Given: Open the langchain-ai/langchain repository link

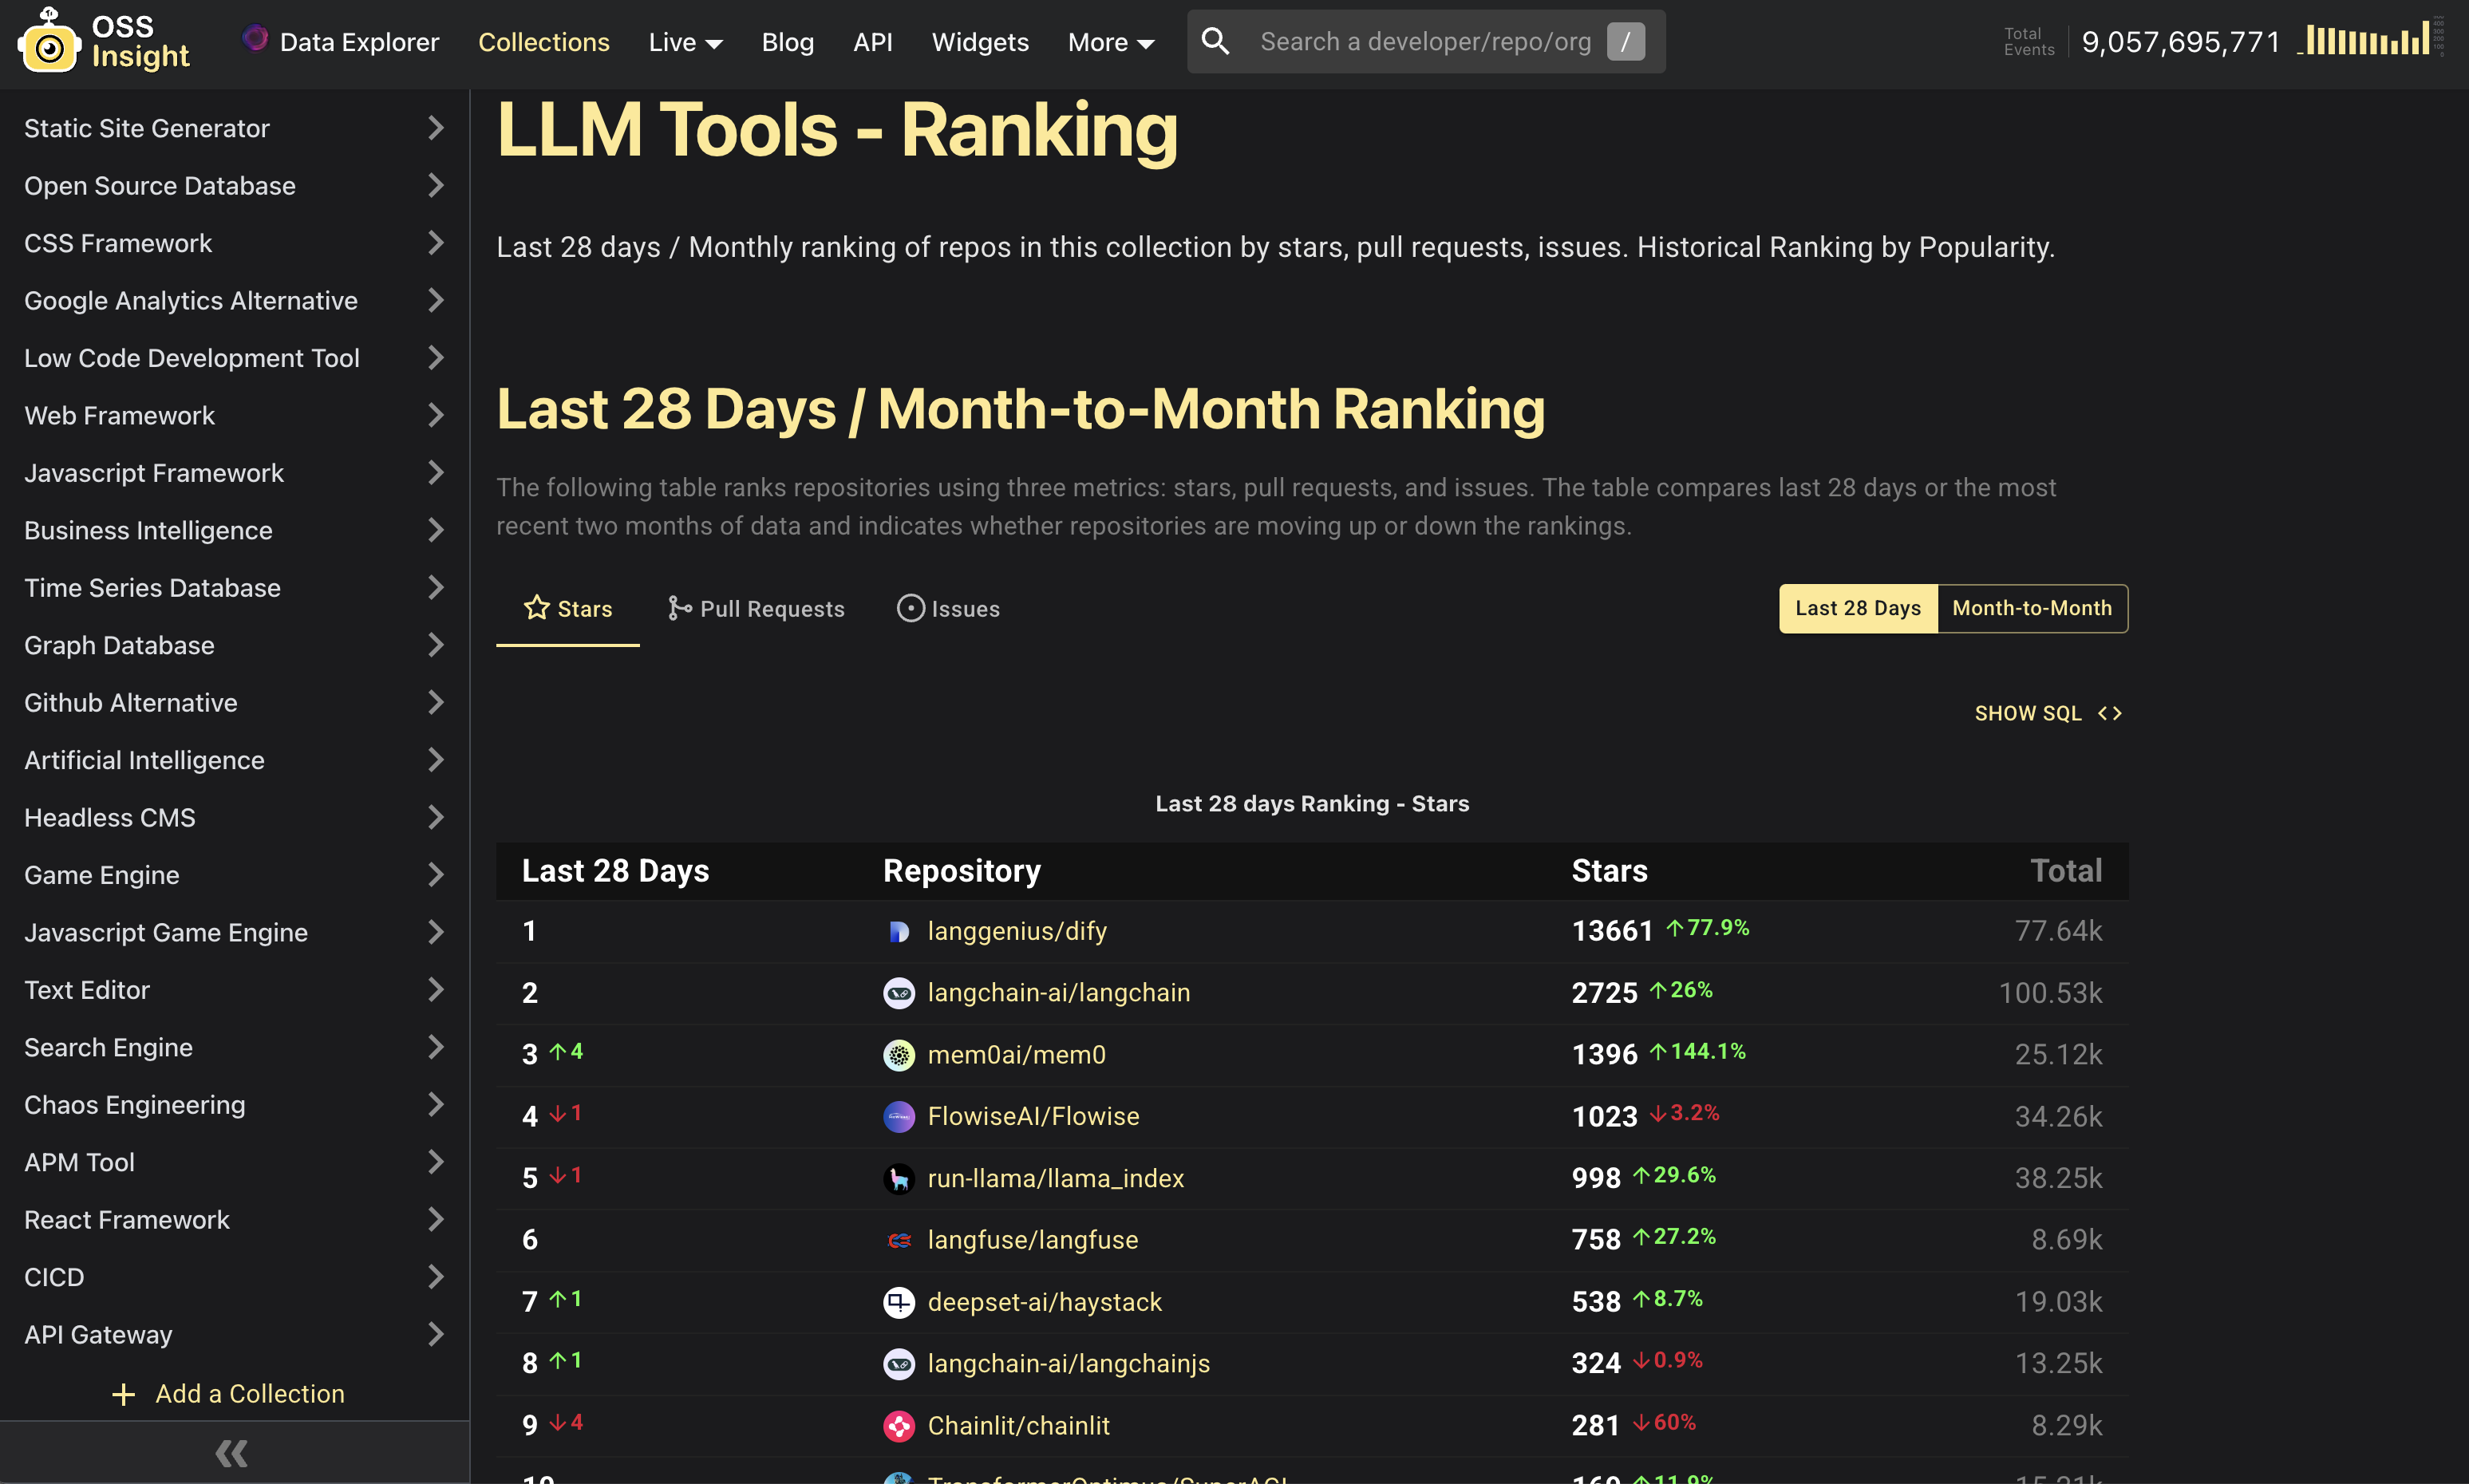Looking at the screenshot, I should tap(1058, 993).
